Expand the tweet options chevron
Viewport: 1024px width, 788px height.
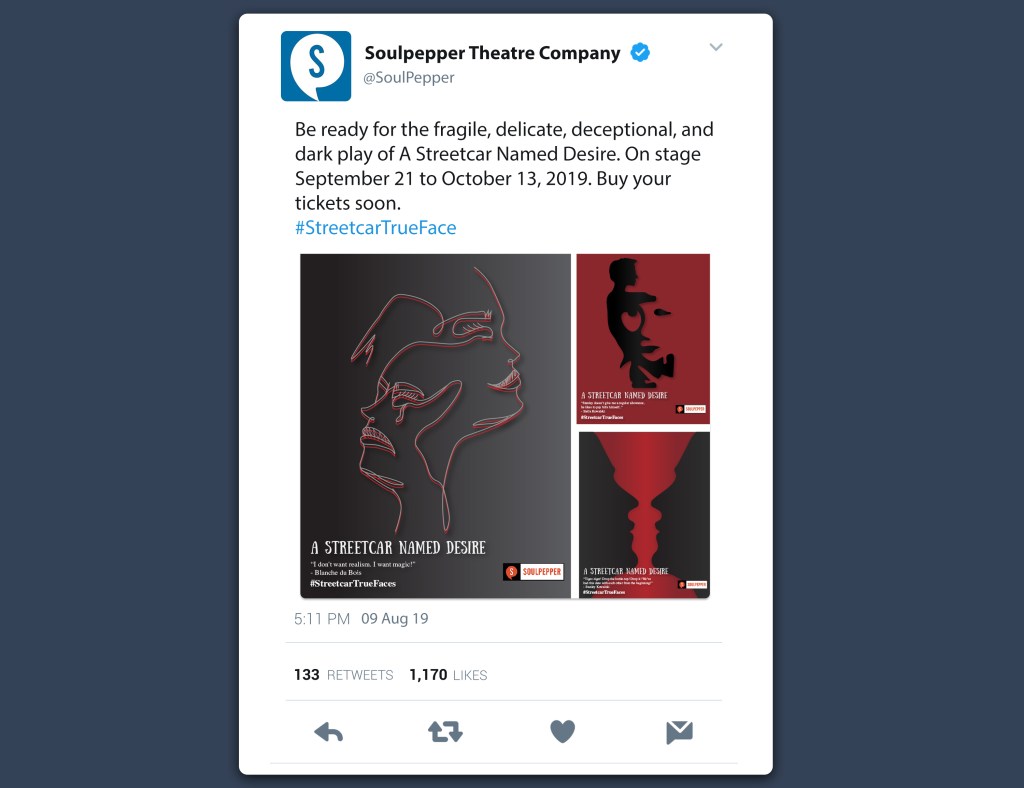716,47
